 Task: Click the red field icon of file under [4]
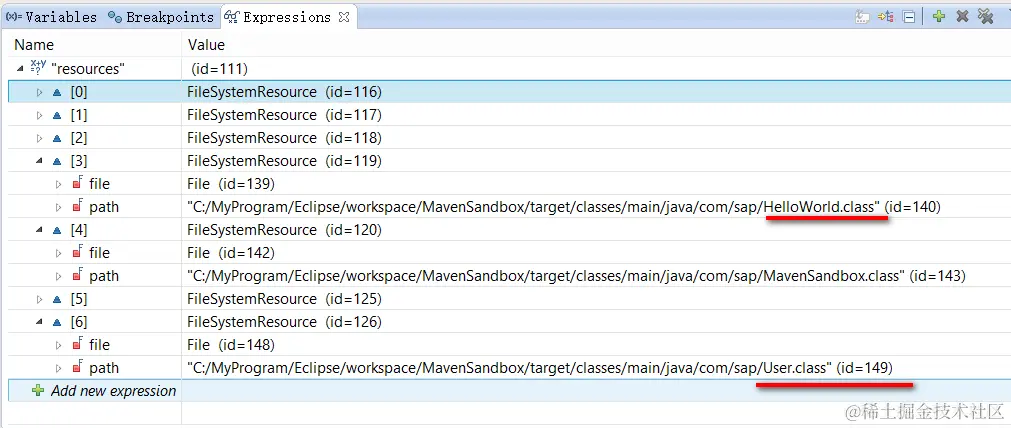click(78, 253)
